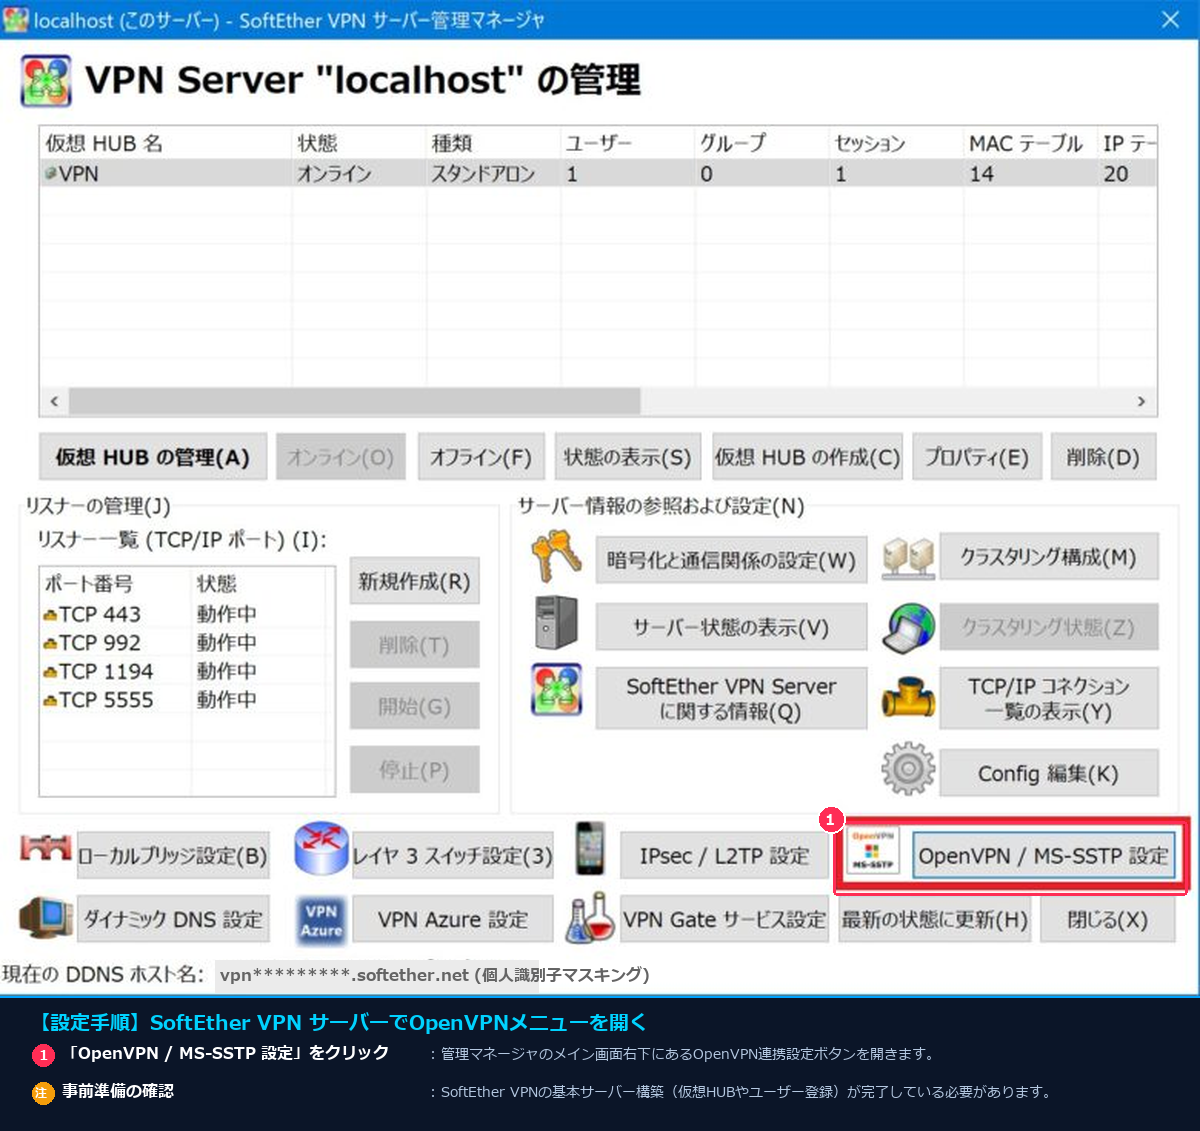Click the 仮想 HUB 名 column header
The height and width of the screenshot is (1131, 1200).
coord(166,143)
